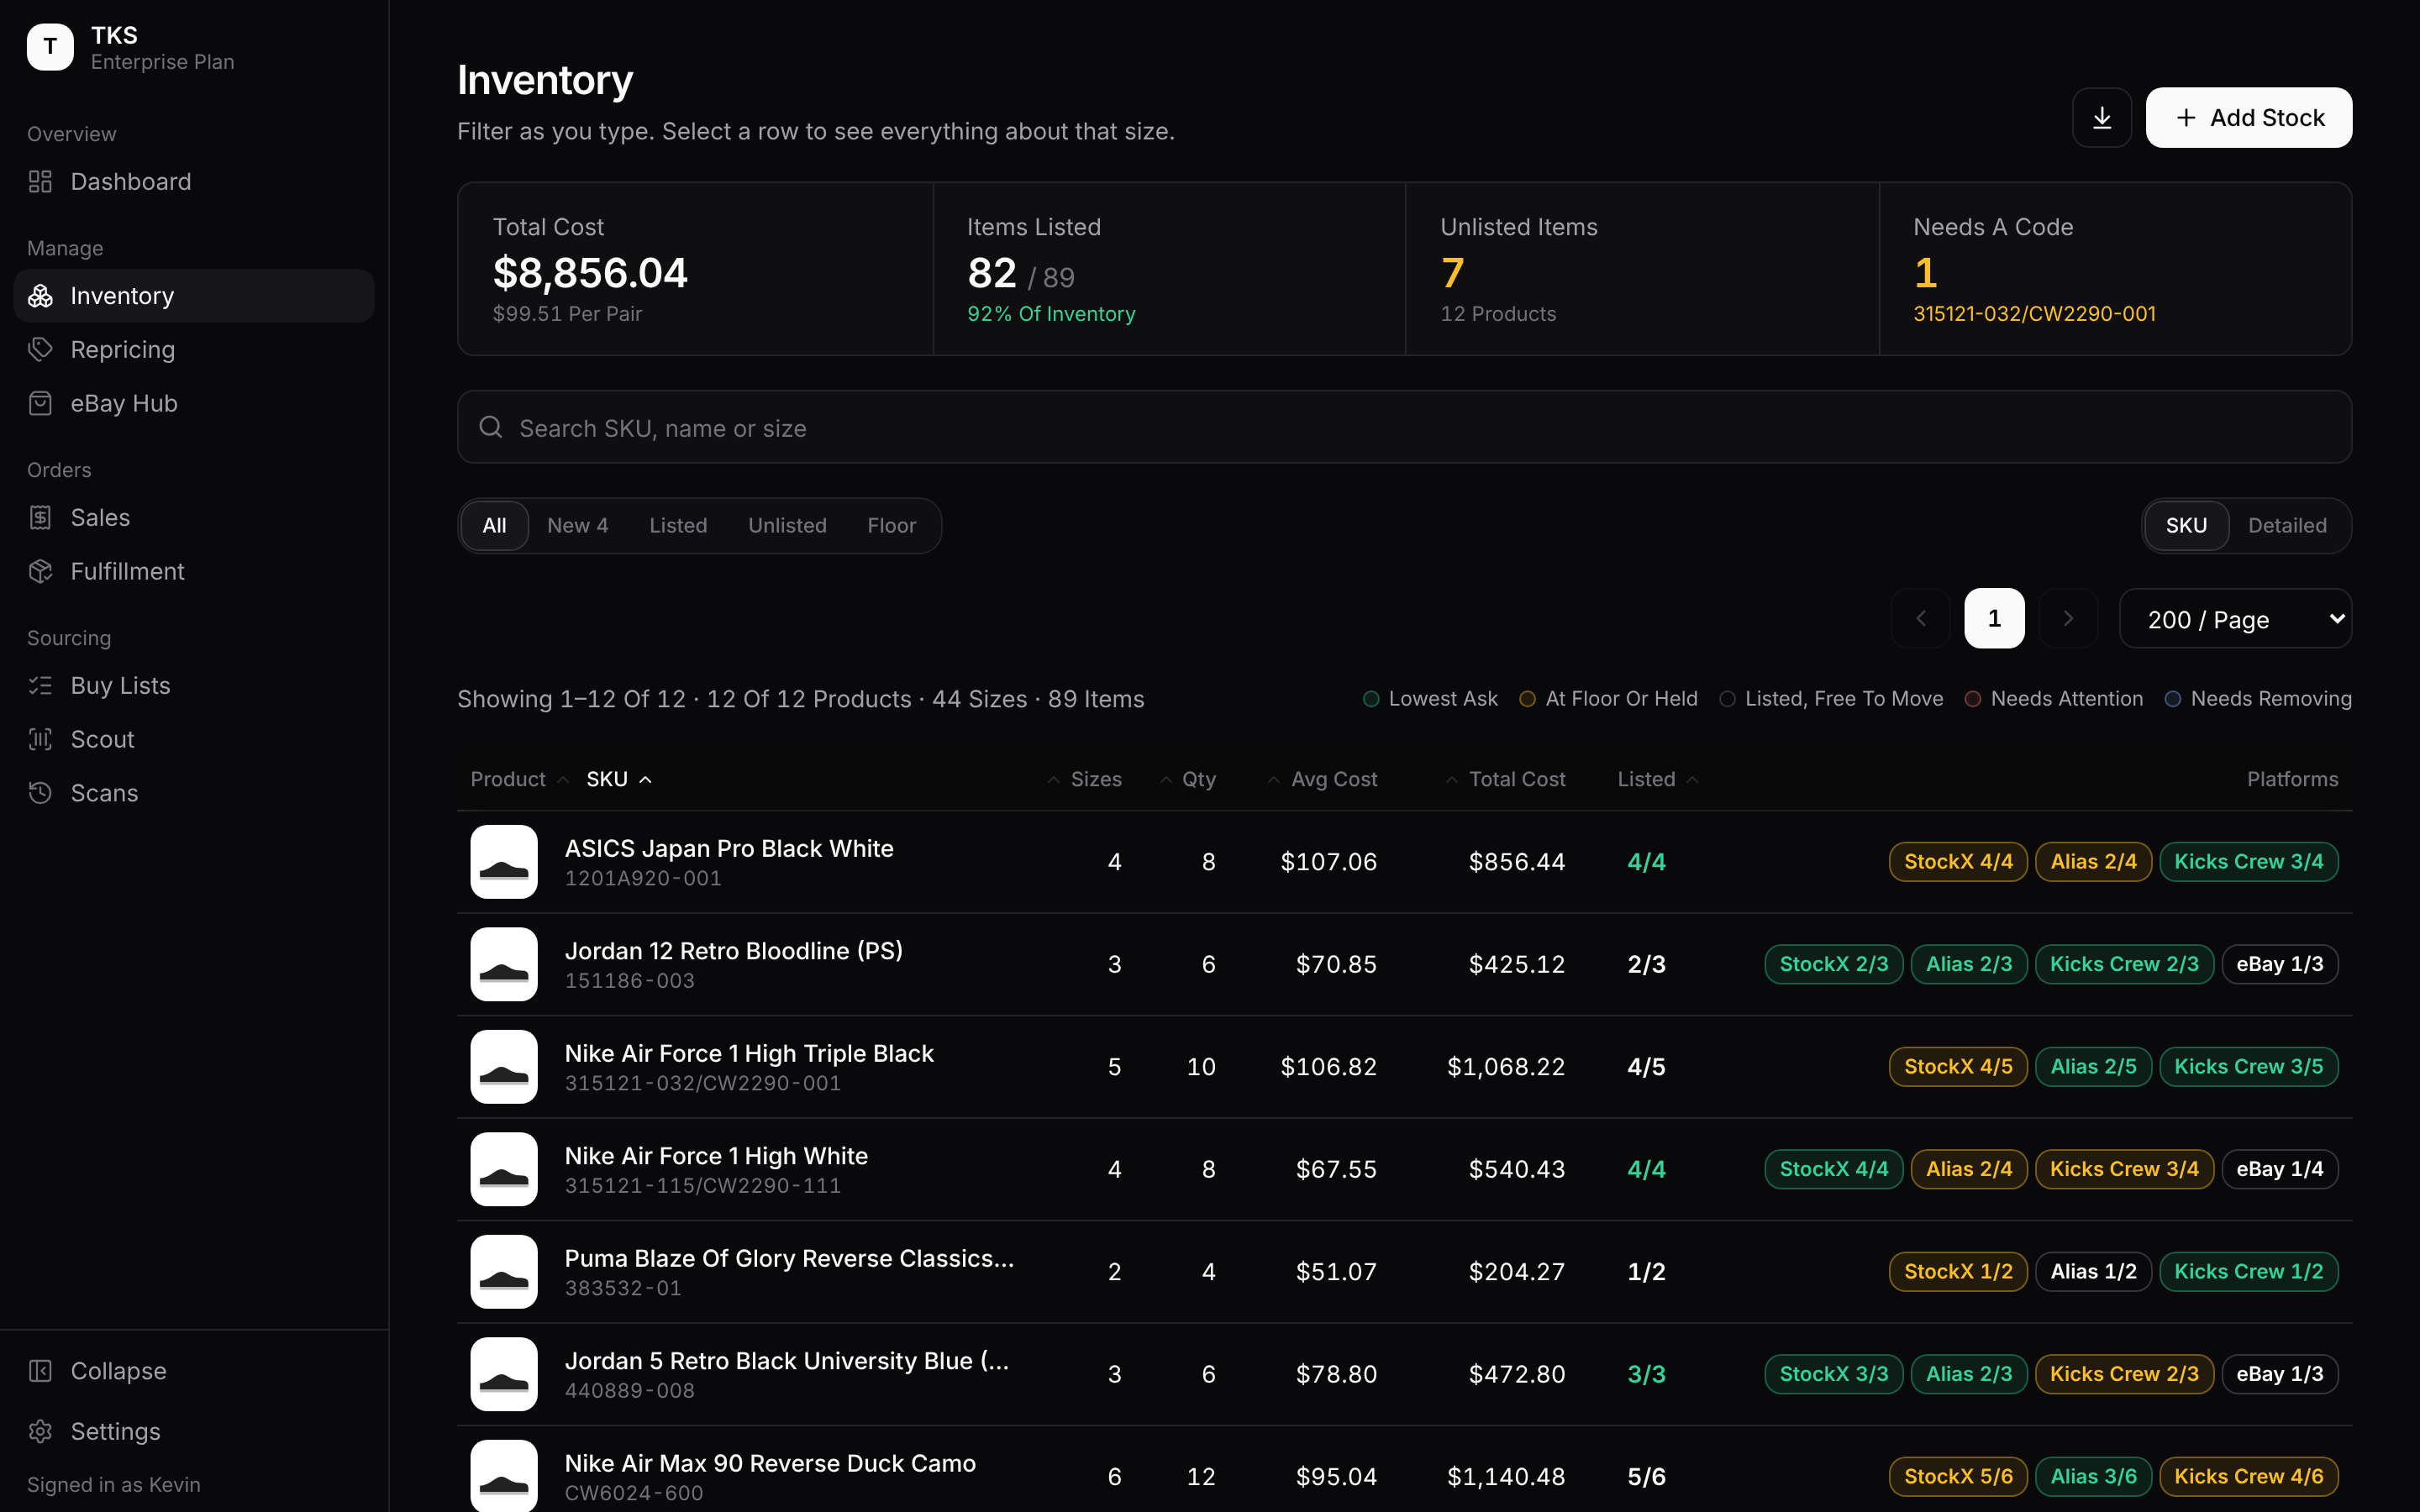The image size is (2420, 1512).
Task: Click eBay 1/3 badge on Jordan 12 row
Action: [x=2280, y=964]
